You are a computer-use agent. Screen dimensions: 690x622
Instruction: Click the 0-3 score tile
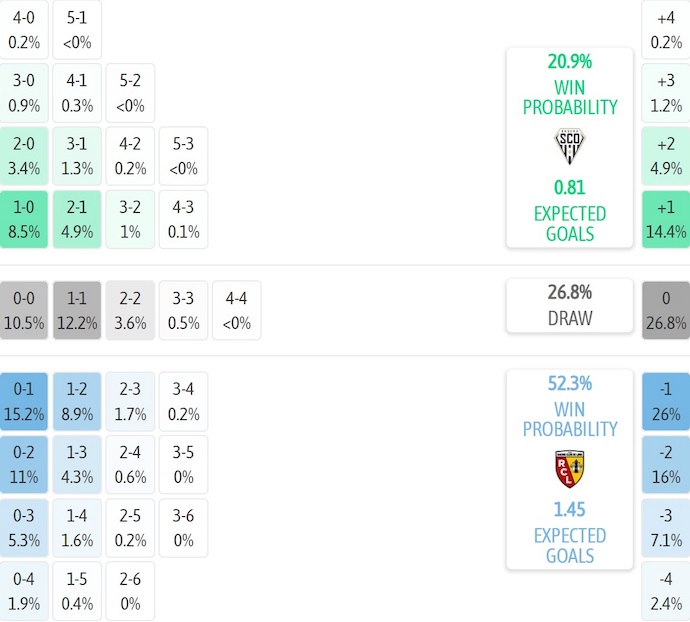pos(25,527)
